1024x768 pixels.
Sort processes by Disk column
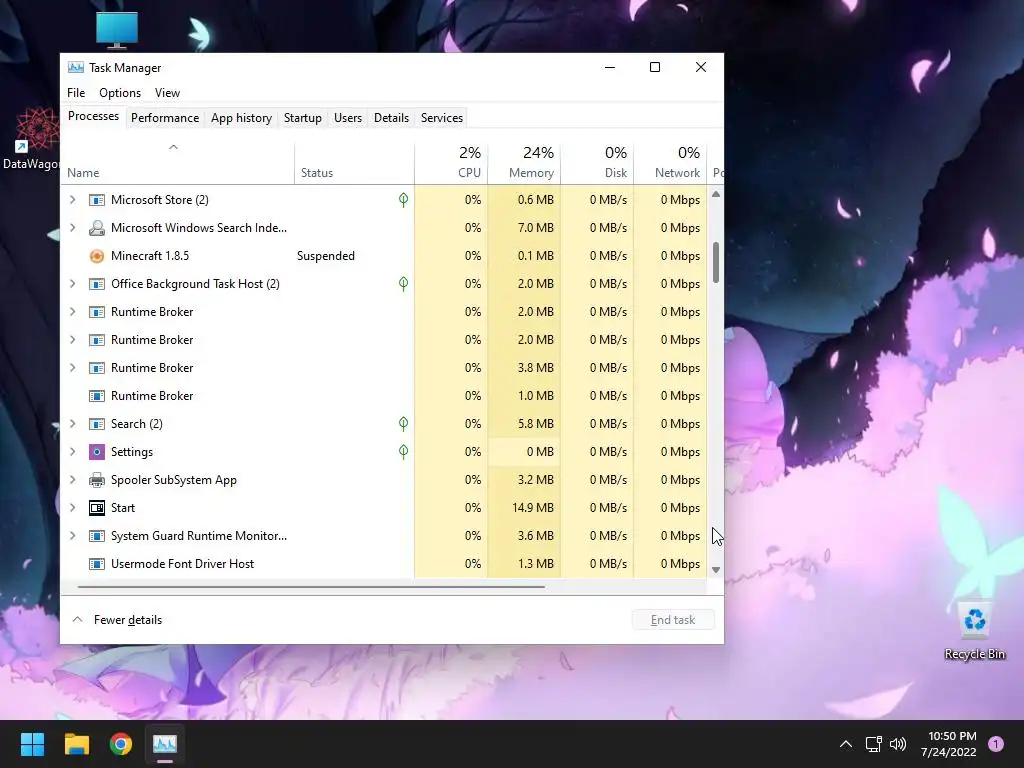coord(598,163)
